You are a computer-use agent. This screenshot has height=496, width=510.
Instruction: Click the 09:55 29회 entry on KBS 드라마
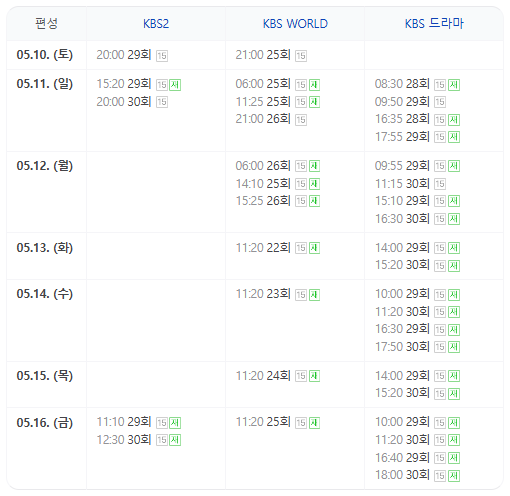(402, 166)
